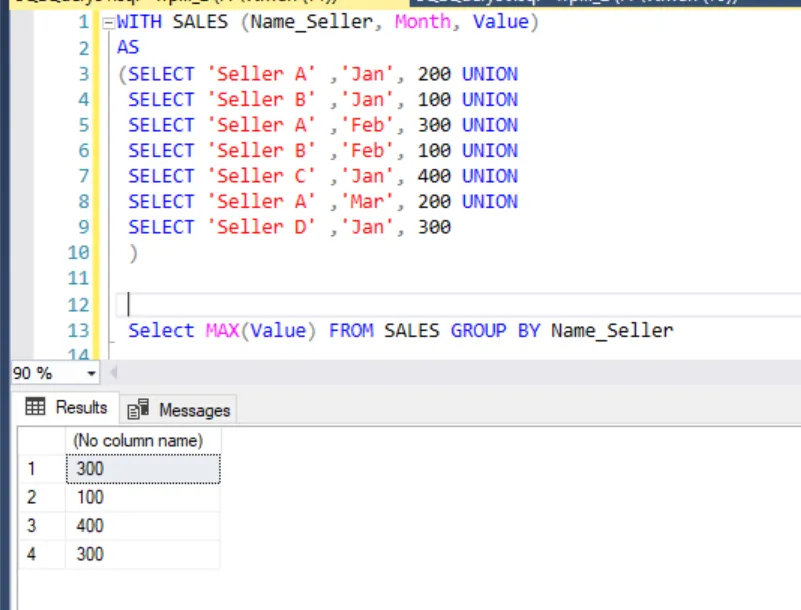The height and width of the screenshot is (610, 801).
Task: Click the MAX keyword on line 13
Action: [x=222, y=331]
